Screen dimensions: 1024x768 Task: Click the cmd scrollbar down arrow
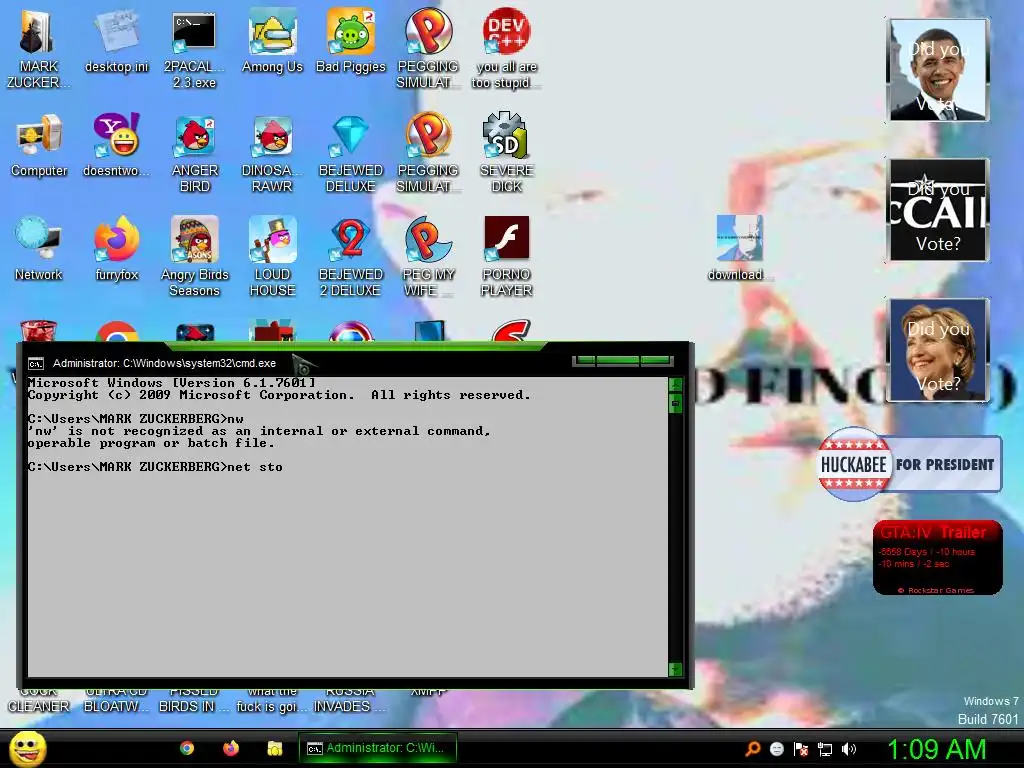(675, 669)
